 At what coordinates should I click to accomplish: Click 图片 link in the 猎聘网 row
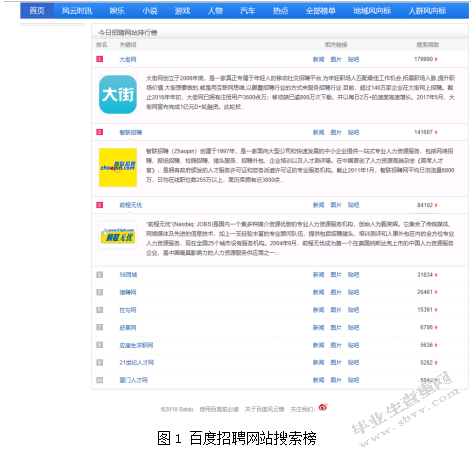336,292
